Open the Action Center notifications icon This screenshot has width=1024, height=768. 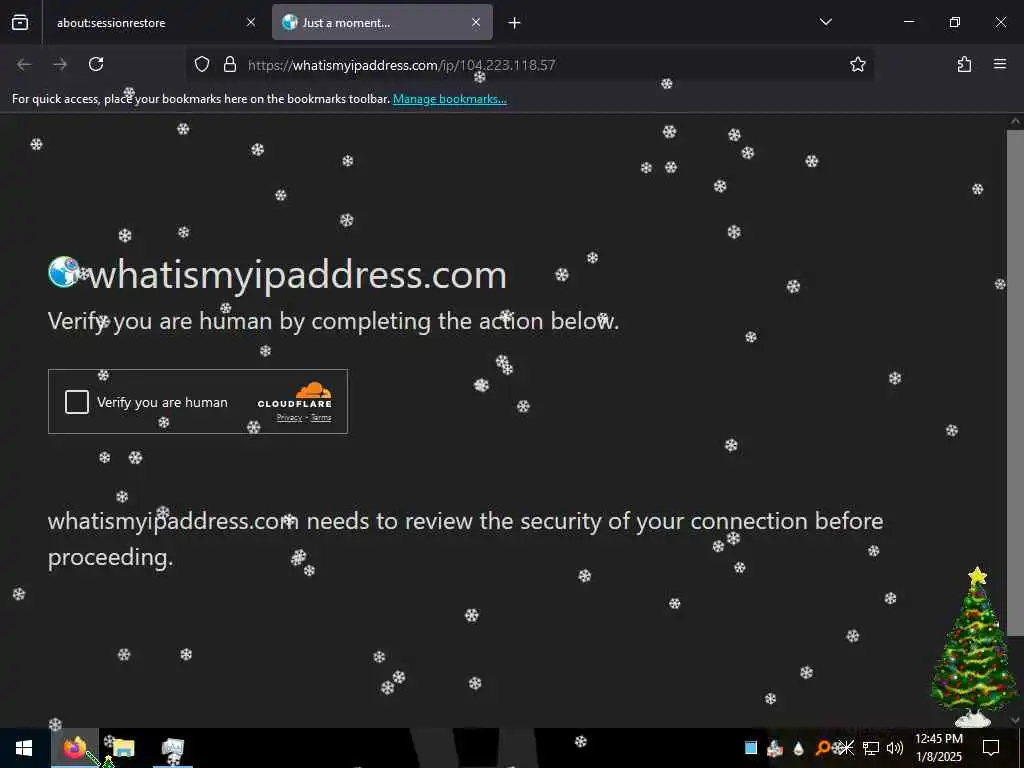click(991, 748)
